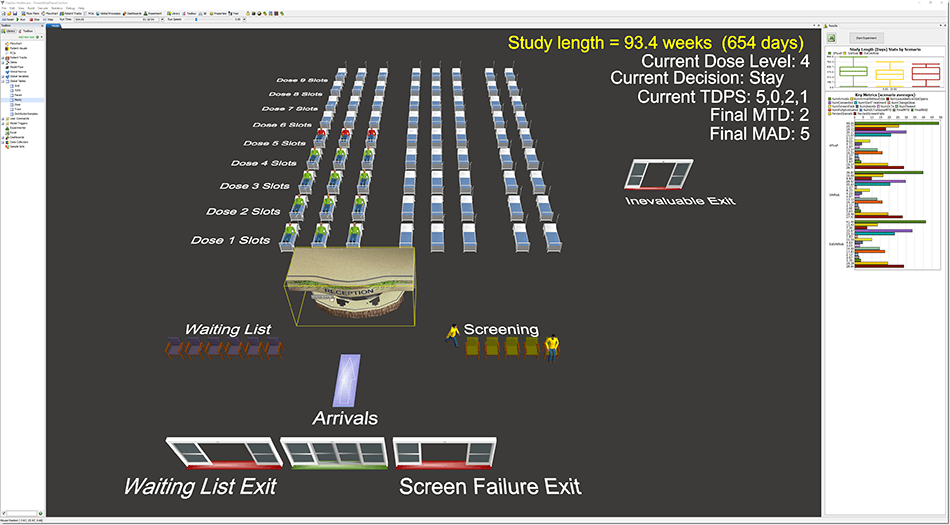Viewport: 950px width, 525px height.
Task: Show the Library pane via toolbar
Action: pyautogui.click(x=173, y=13)
